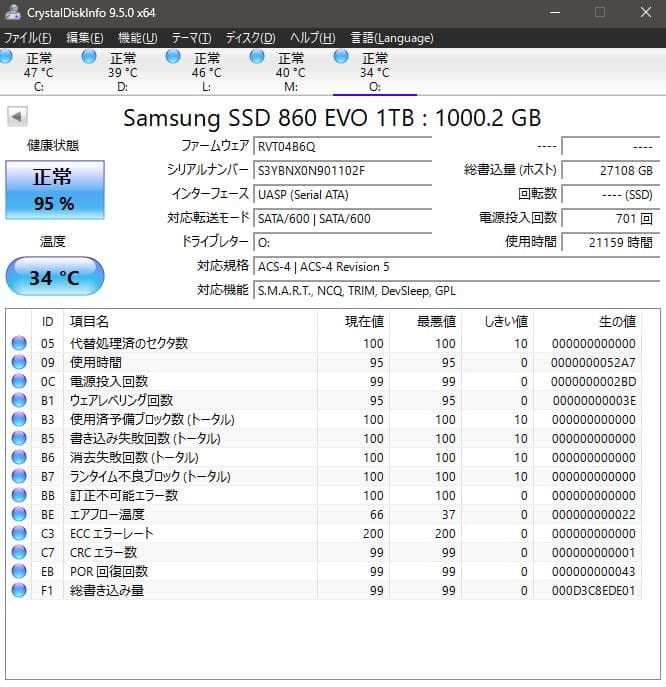Click status icon for ID B6 row
Screen dimensions: 666x687
click(x=19, y=457)
